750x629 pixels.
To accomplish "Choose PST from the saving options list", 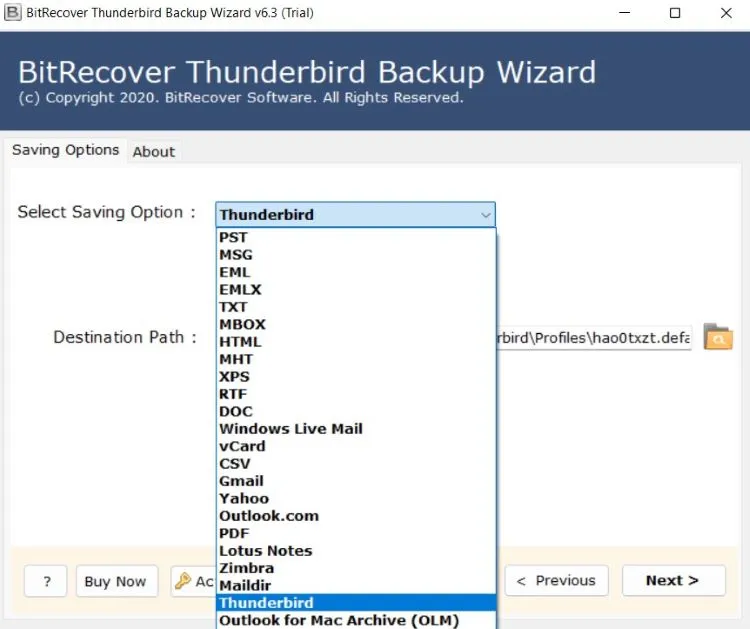I will [x=356, y=237].
